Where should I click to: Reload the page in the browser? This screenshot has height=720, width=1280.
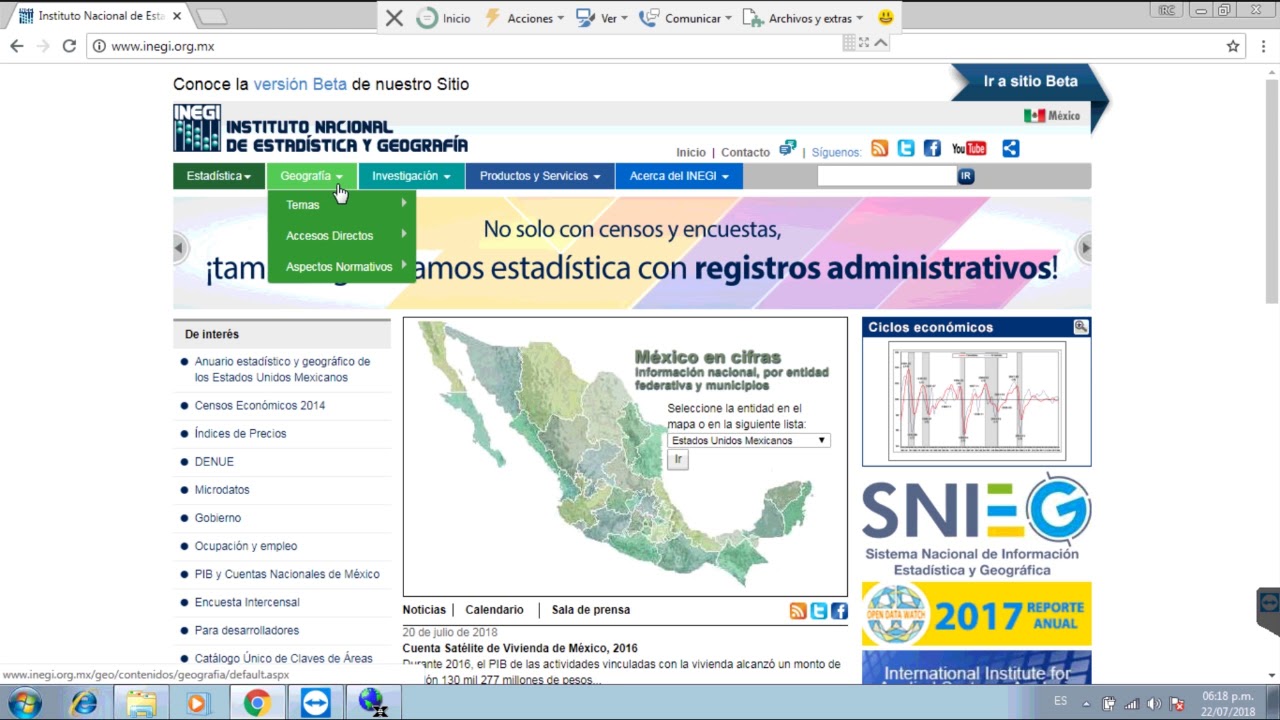click(69, 46)
